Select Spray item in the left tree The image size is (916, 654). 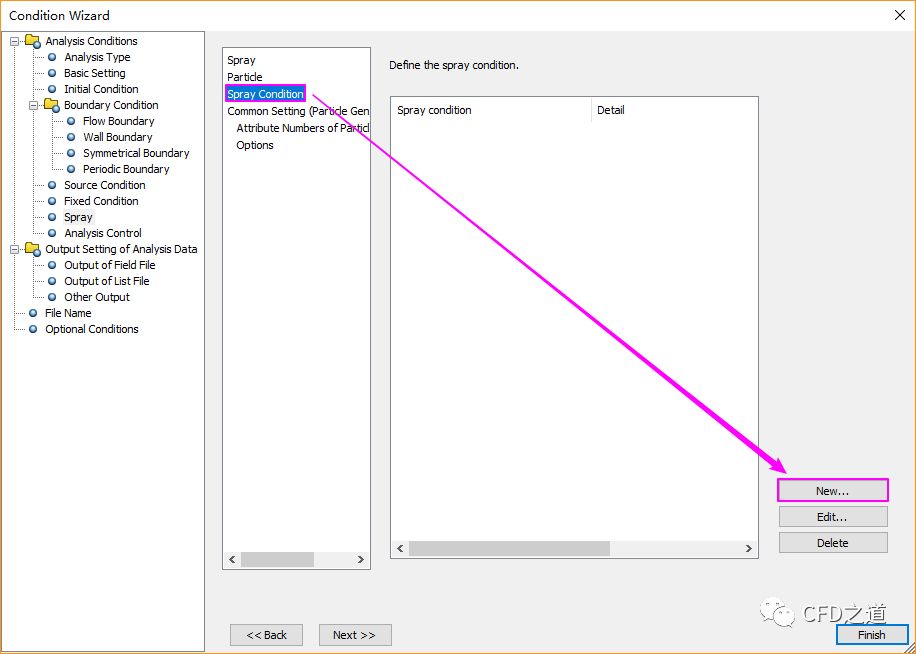pos(78,217)
